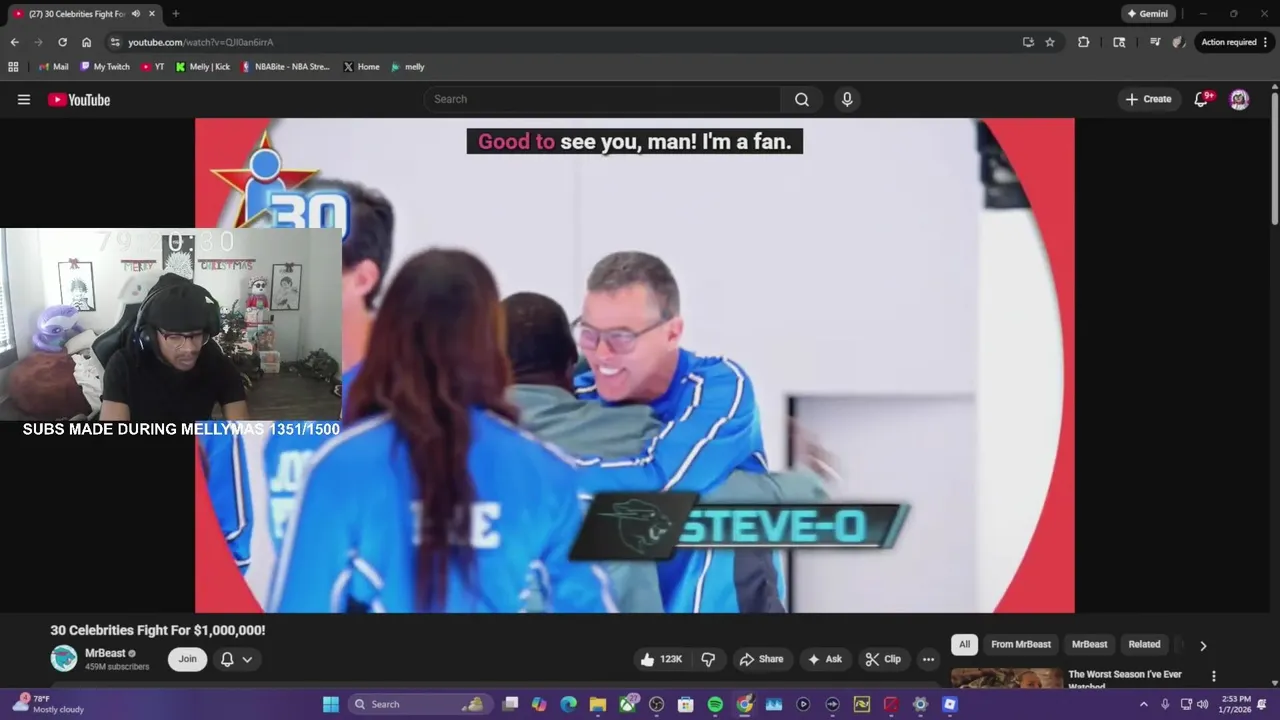Open Xbox app from the taskbar

[x=628, y=704]
